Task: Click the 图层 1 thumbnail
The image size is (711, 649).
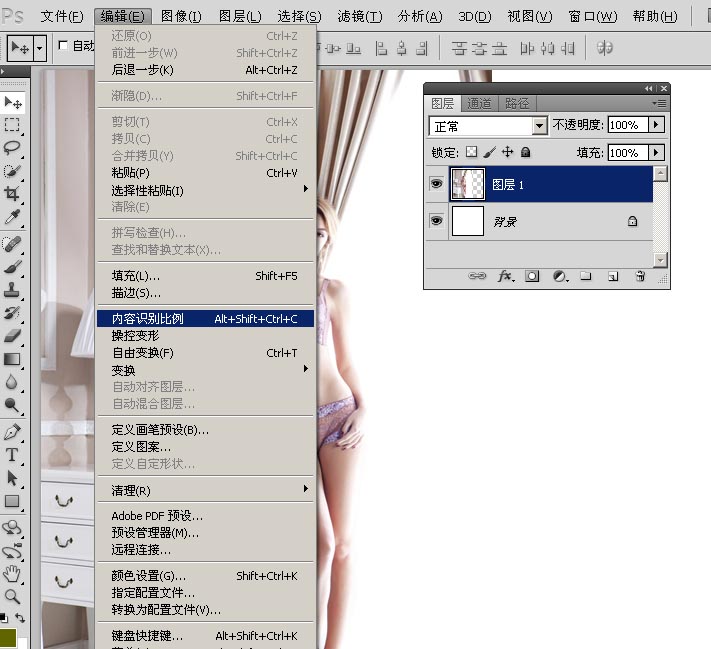Action: click(x=468, y=184)
